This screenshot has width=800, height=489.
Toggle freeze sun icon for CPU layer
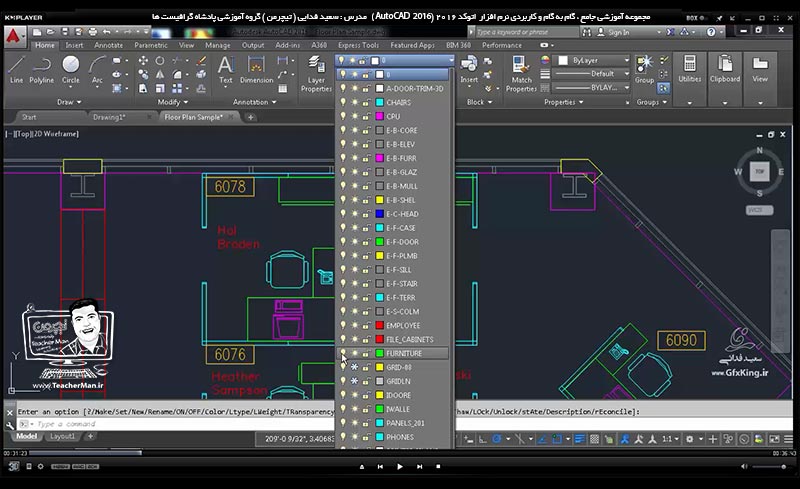pos(355,116)
